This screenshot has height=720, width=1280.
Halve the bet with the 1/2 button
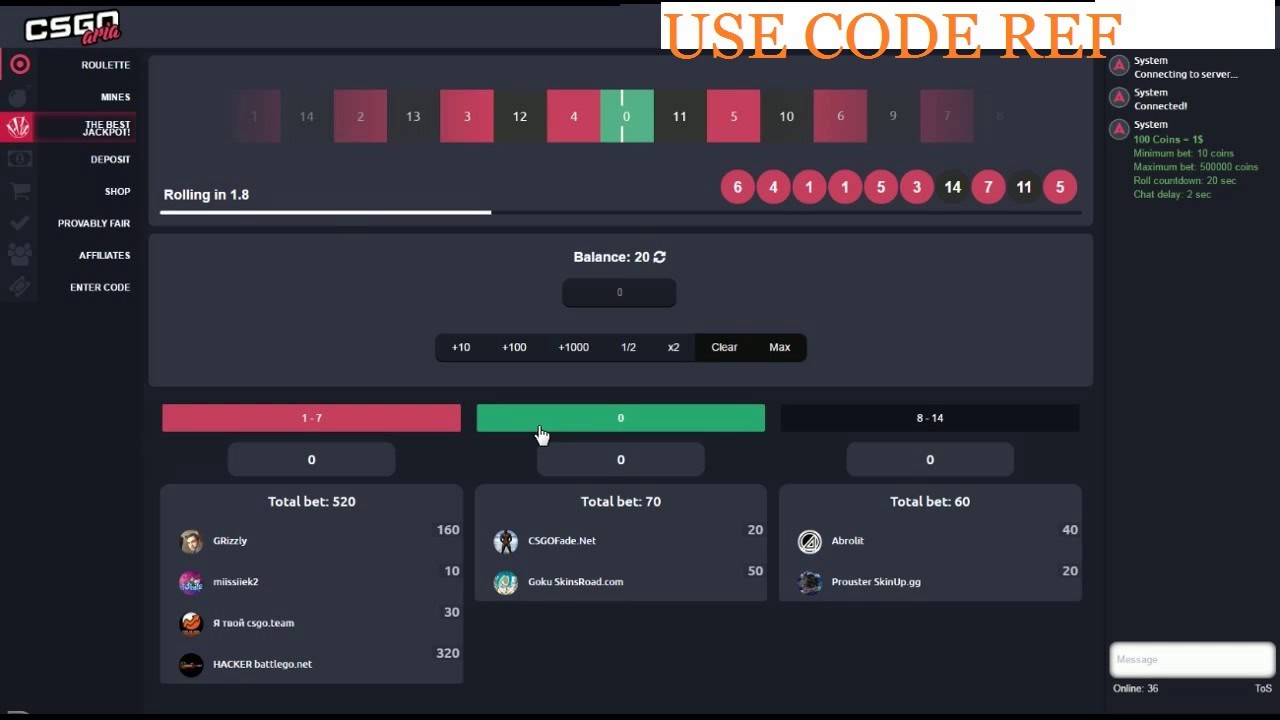point(628,347)
